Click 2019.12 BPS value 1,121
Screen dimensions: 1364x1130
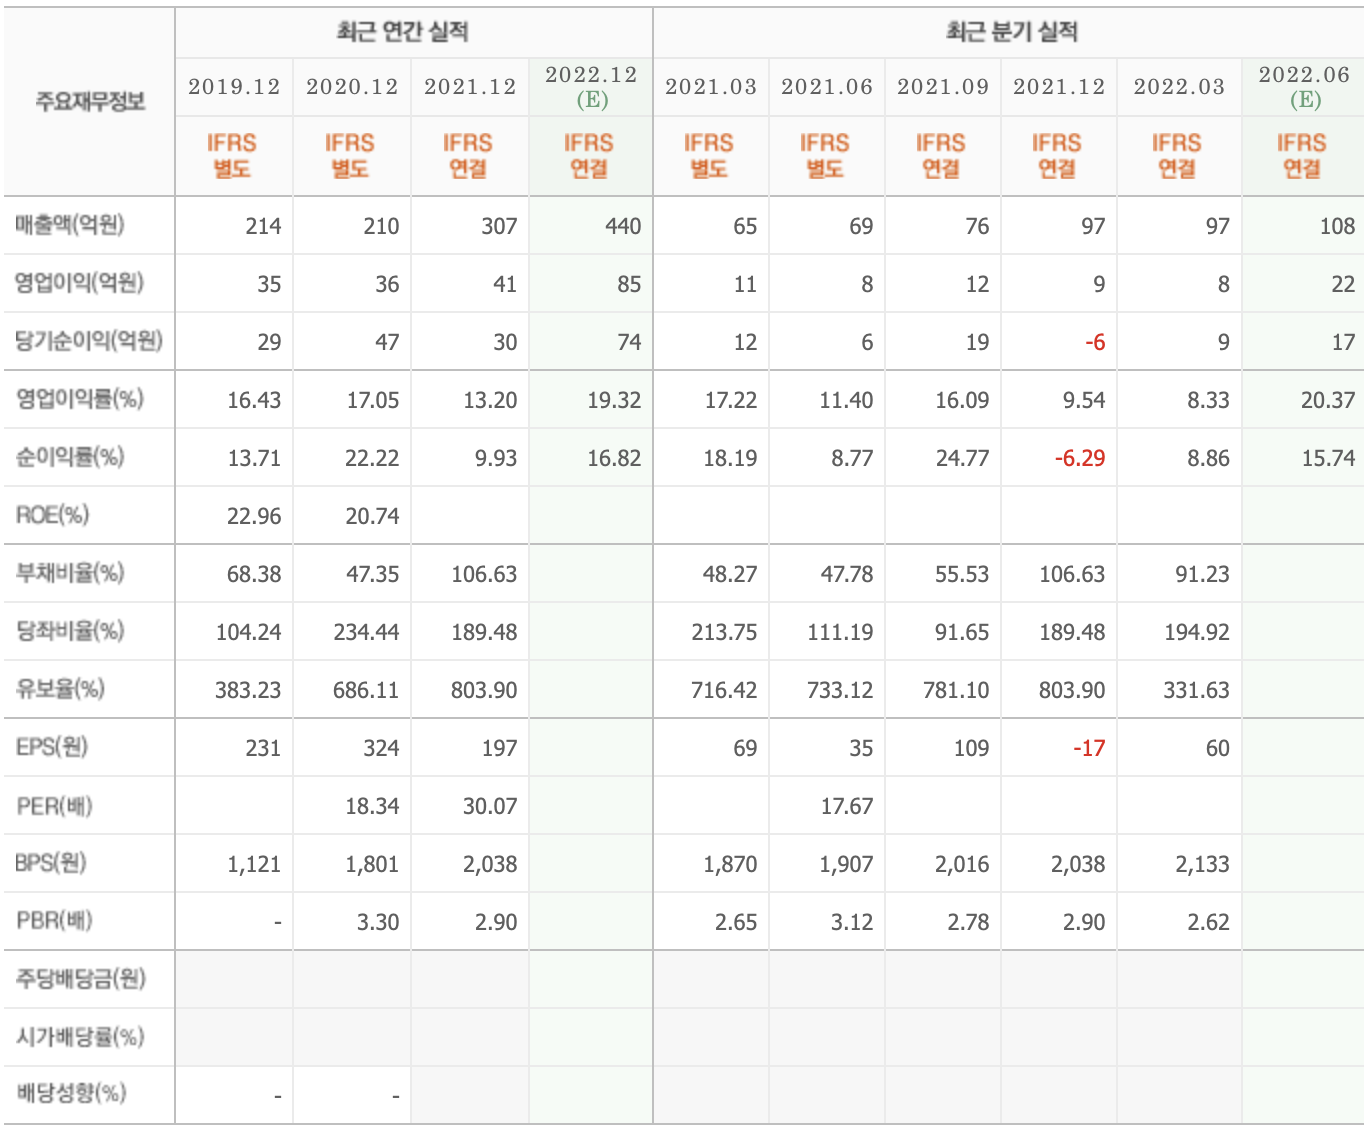pyautogui.click(x=254, y=864)
